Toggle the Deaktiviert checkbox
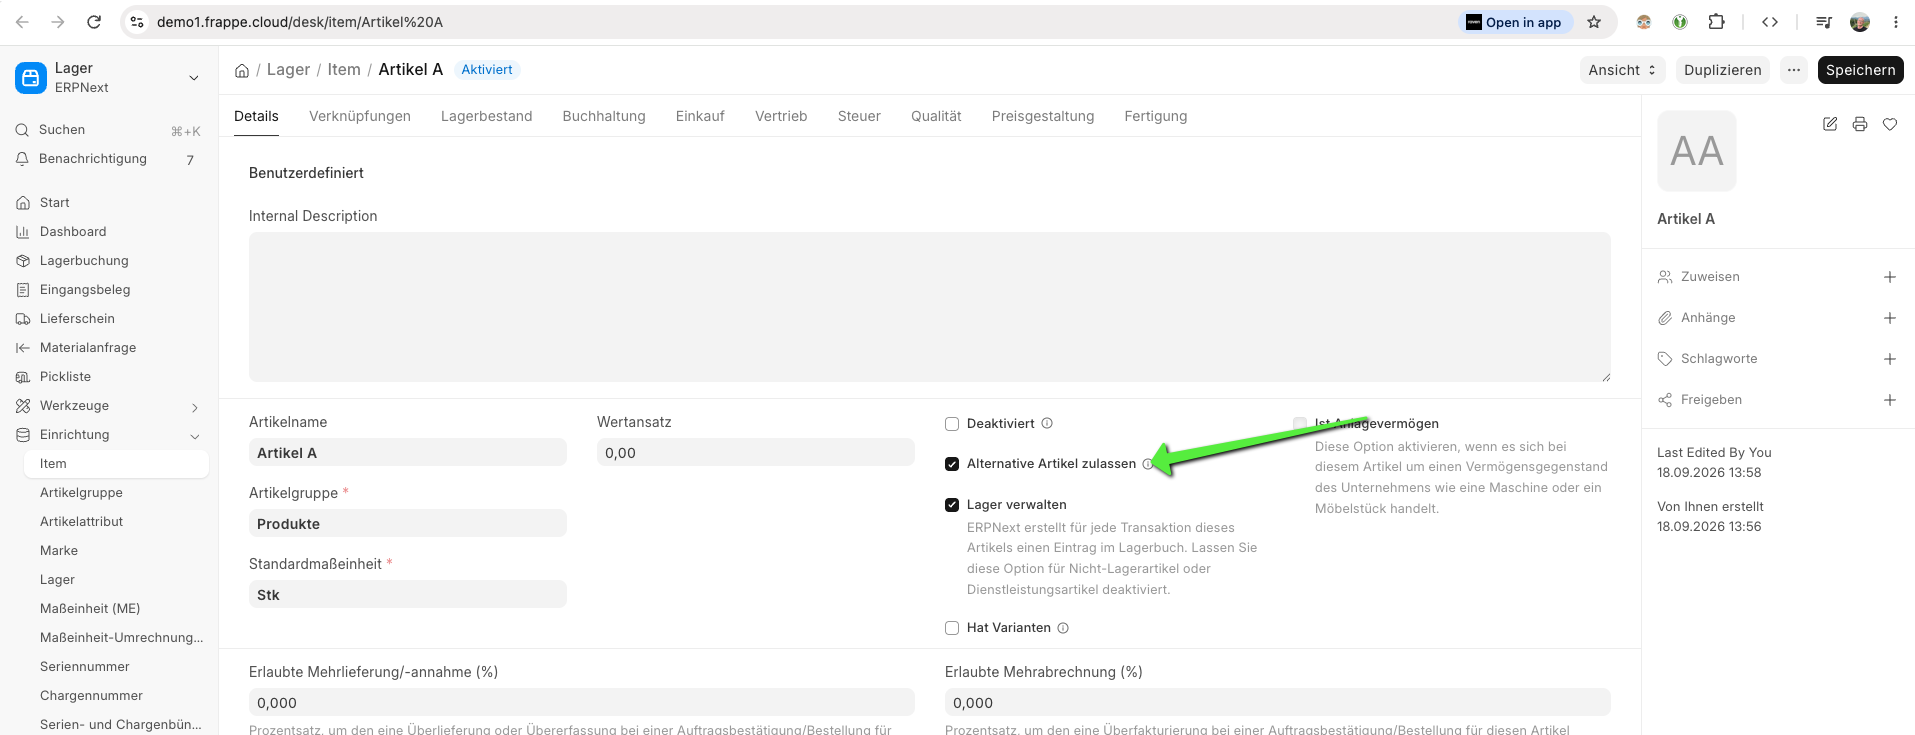Screen dimensions: 1915x735 [x=952, y=424]
